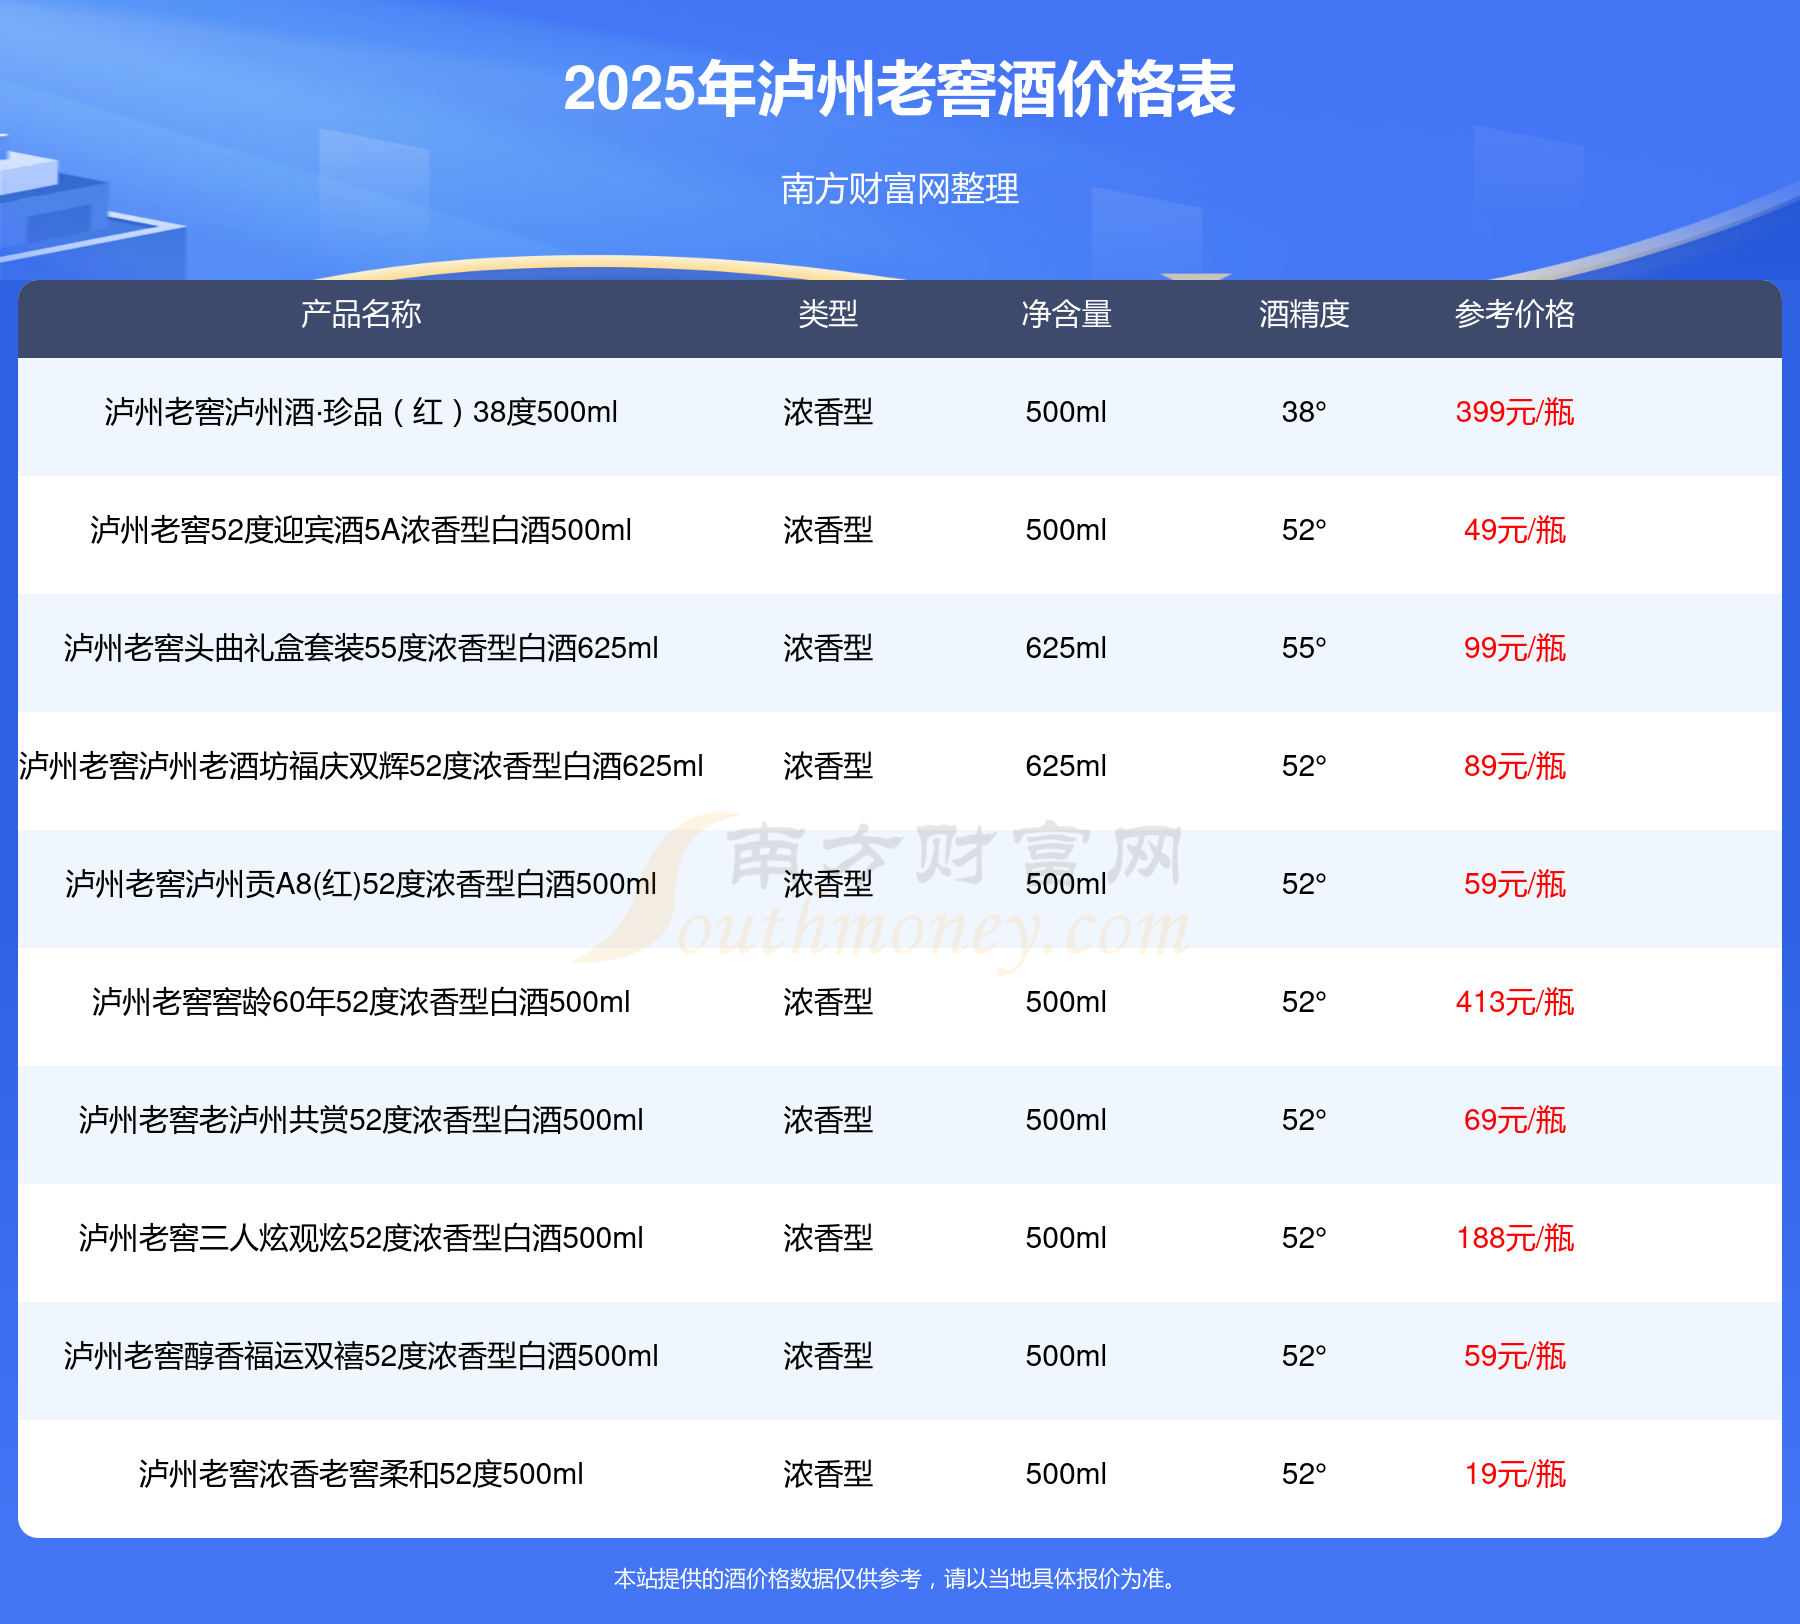Click the "55°" alcohol value
1800x1624 pixels.
[x=1304, y=648]
